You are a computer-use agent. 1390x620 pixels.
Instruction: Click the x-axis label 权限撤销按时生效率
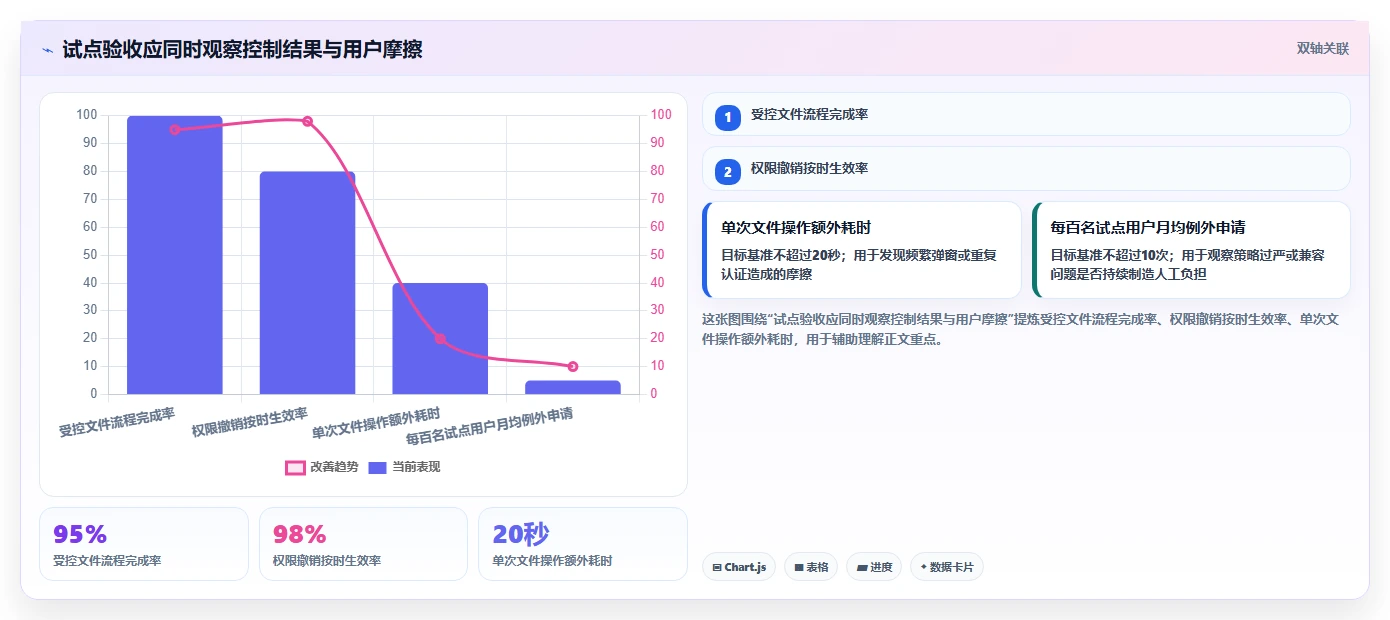250,422
